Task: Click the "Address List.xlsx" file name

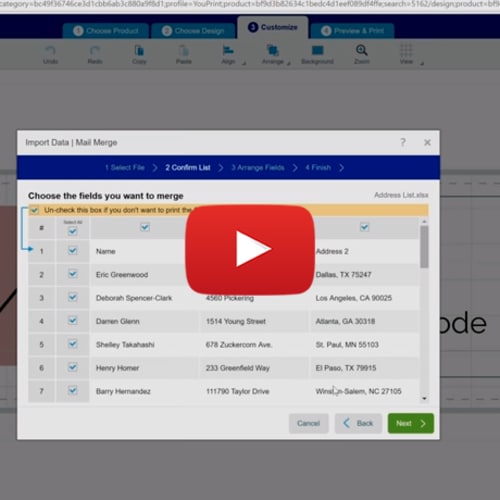Action: point(401,195)
